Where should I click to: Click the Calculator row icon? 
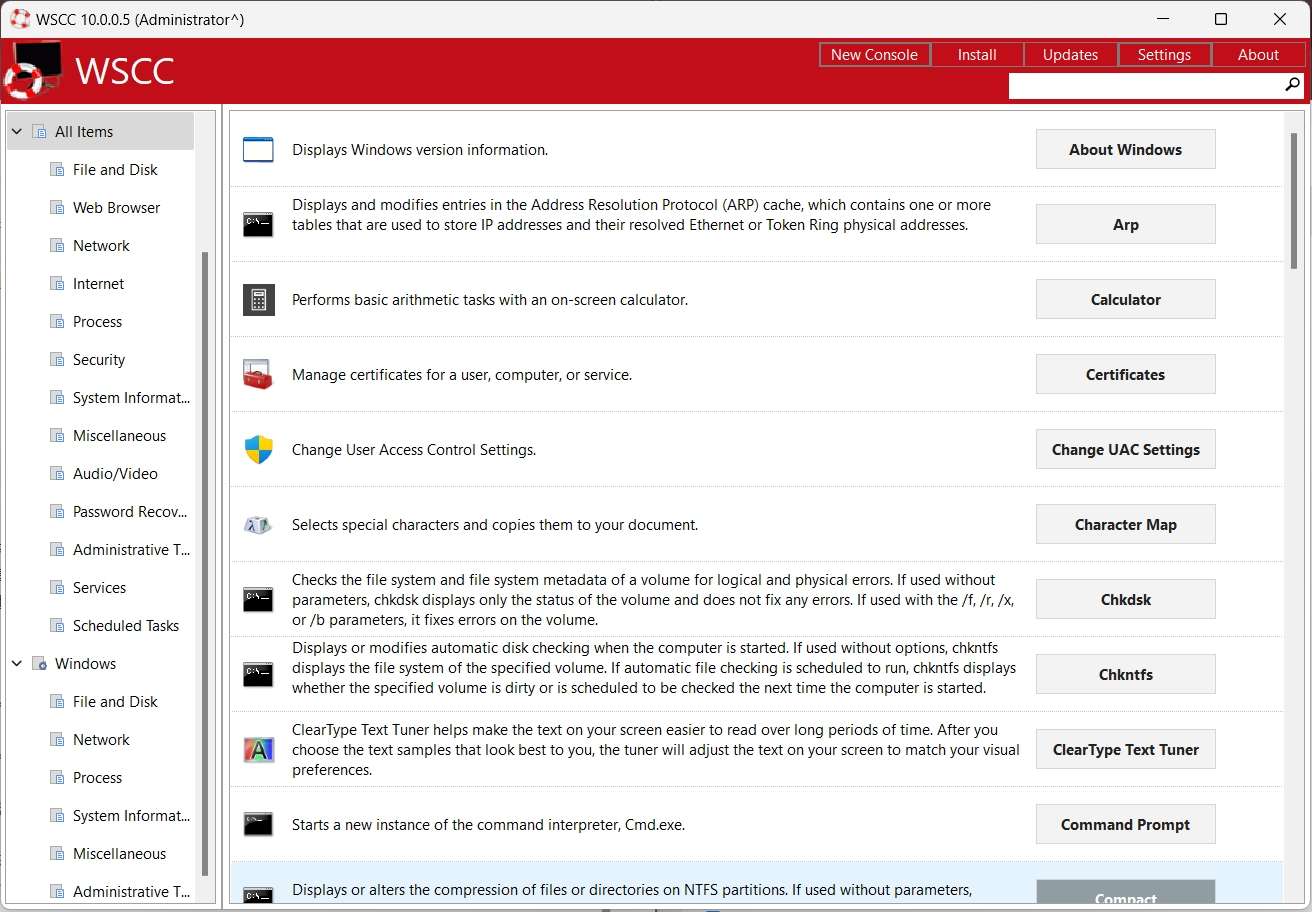point(258,300)
